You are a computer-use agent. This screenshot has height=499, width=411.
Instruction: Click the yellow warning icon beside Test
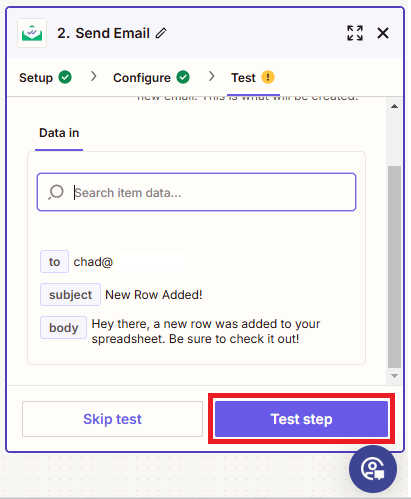point(268,77)
